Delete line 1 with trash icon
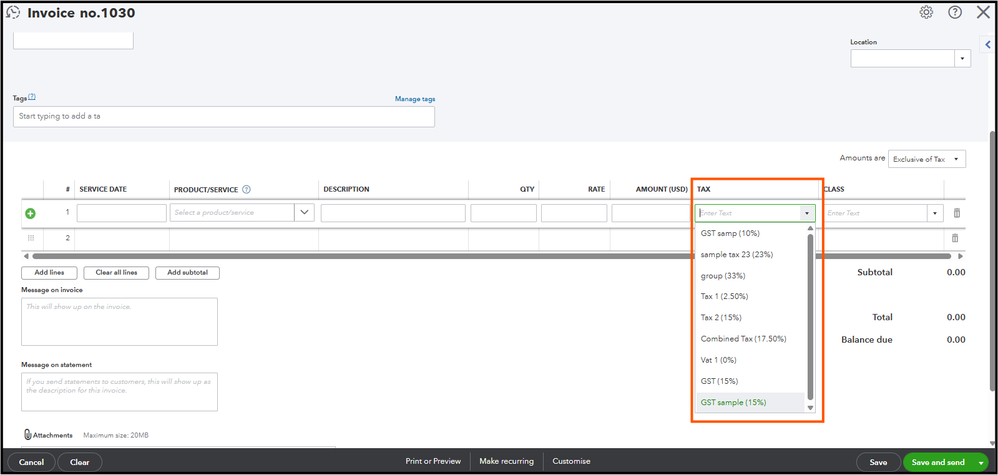This screenshot has height=475, width=998. (x=956, y=213)
